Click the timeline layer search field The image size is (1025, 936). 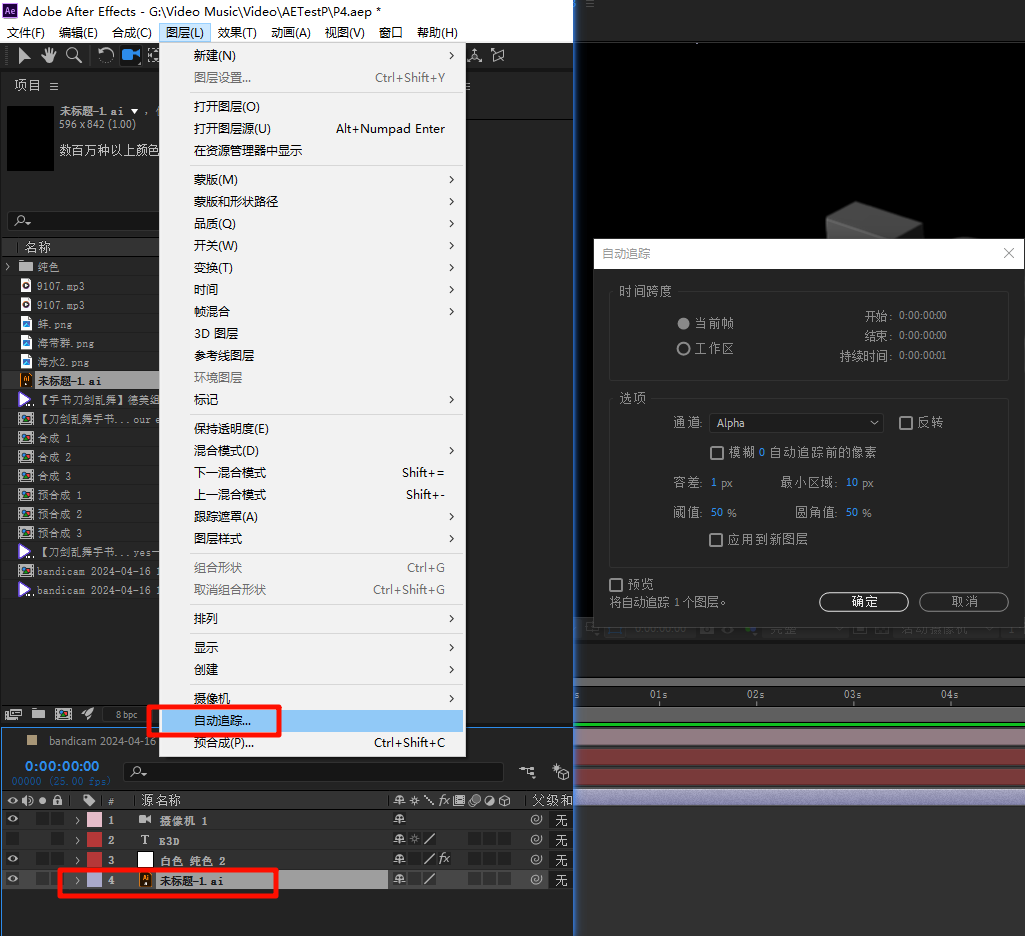[x=314, y=772]
